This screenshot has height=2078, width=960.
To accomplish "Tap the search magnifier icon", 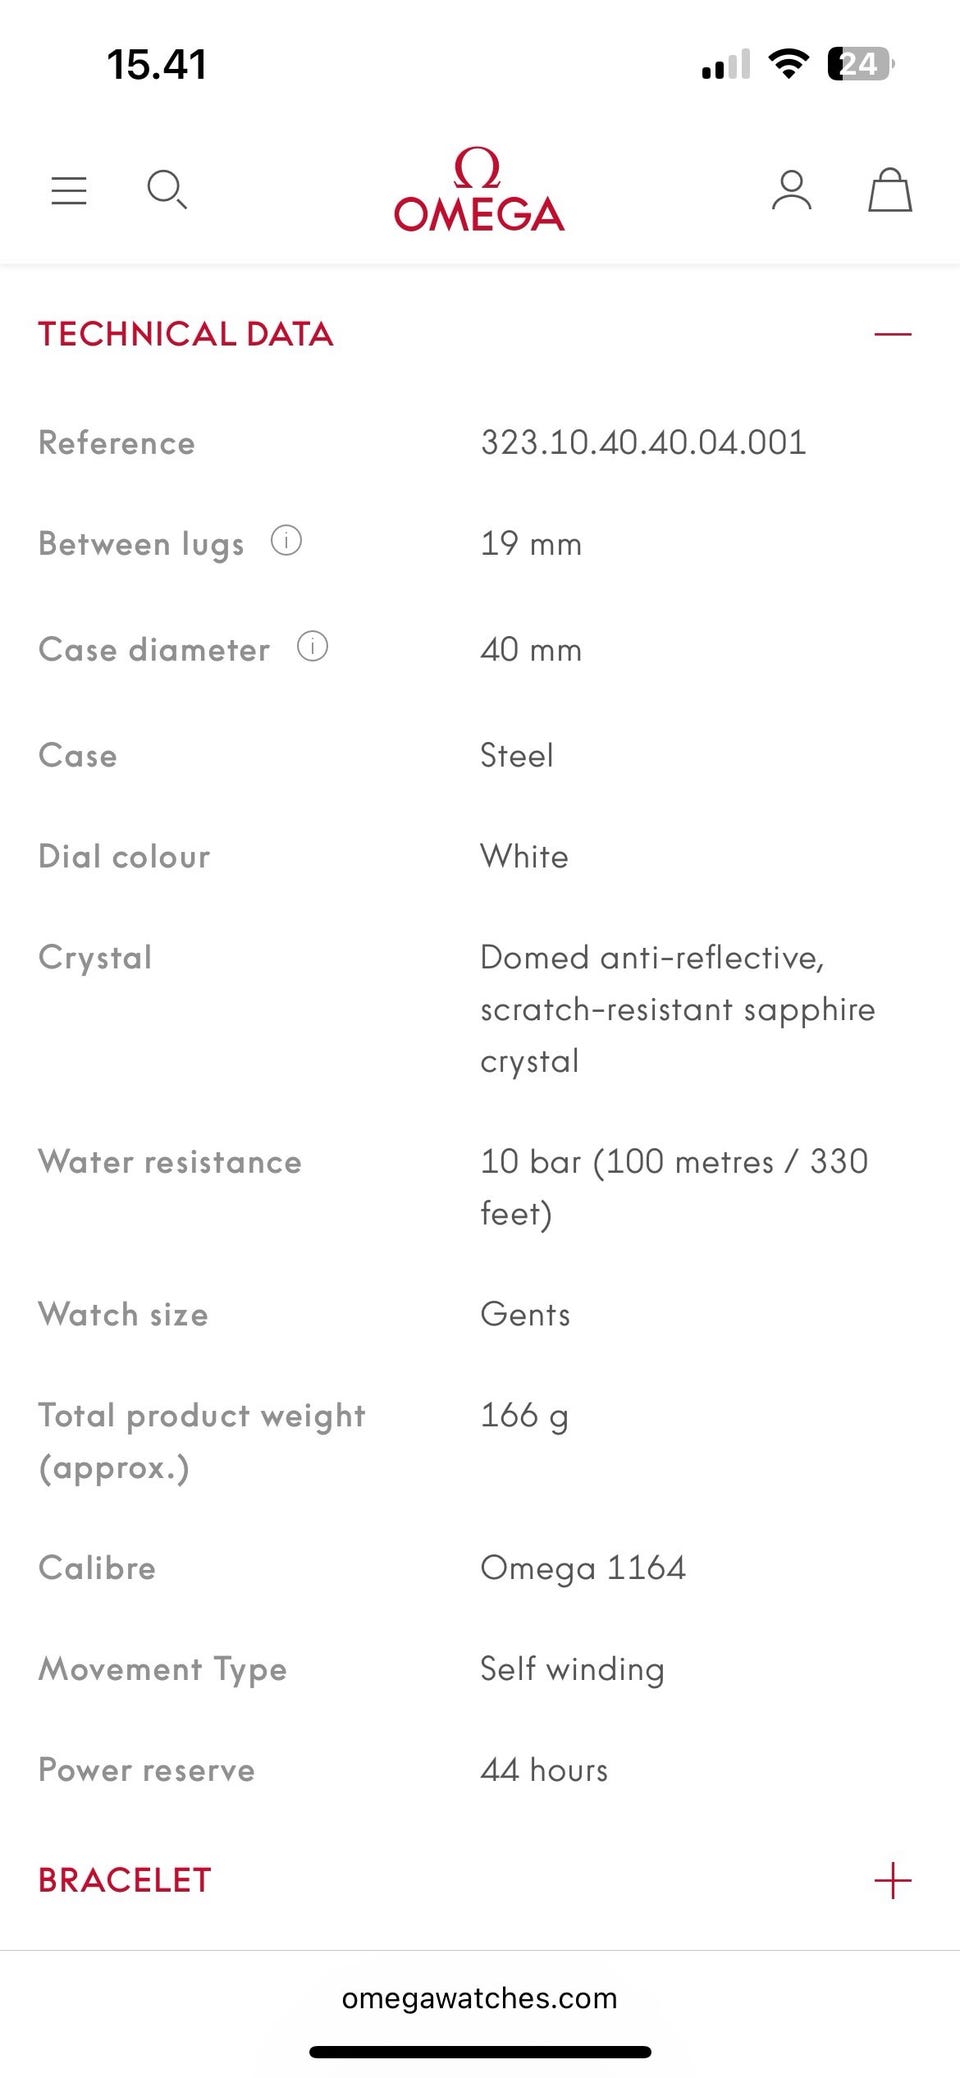I will [166, 189].
